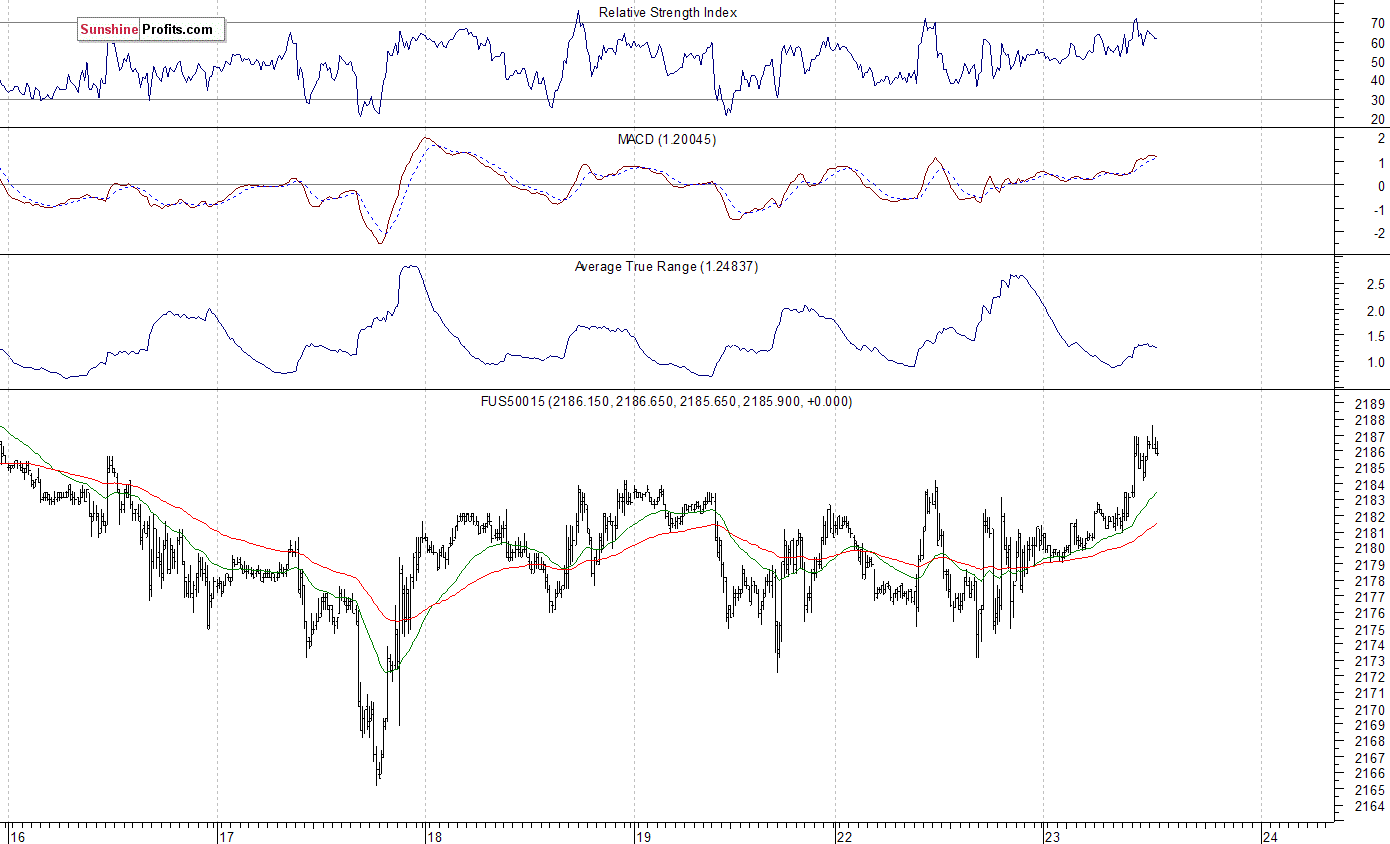The height and width of the screenshot is (844, 1390).
Task: Click price level 2180 on axis
Action: pos(1369,549)
